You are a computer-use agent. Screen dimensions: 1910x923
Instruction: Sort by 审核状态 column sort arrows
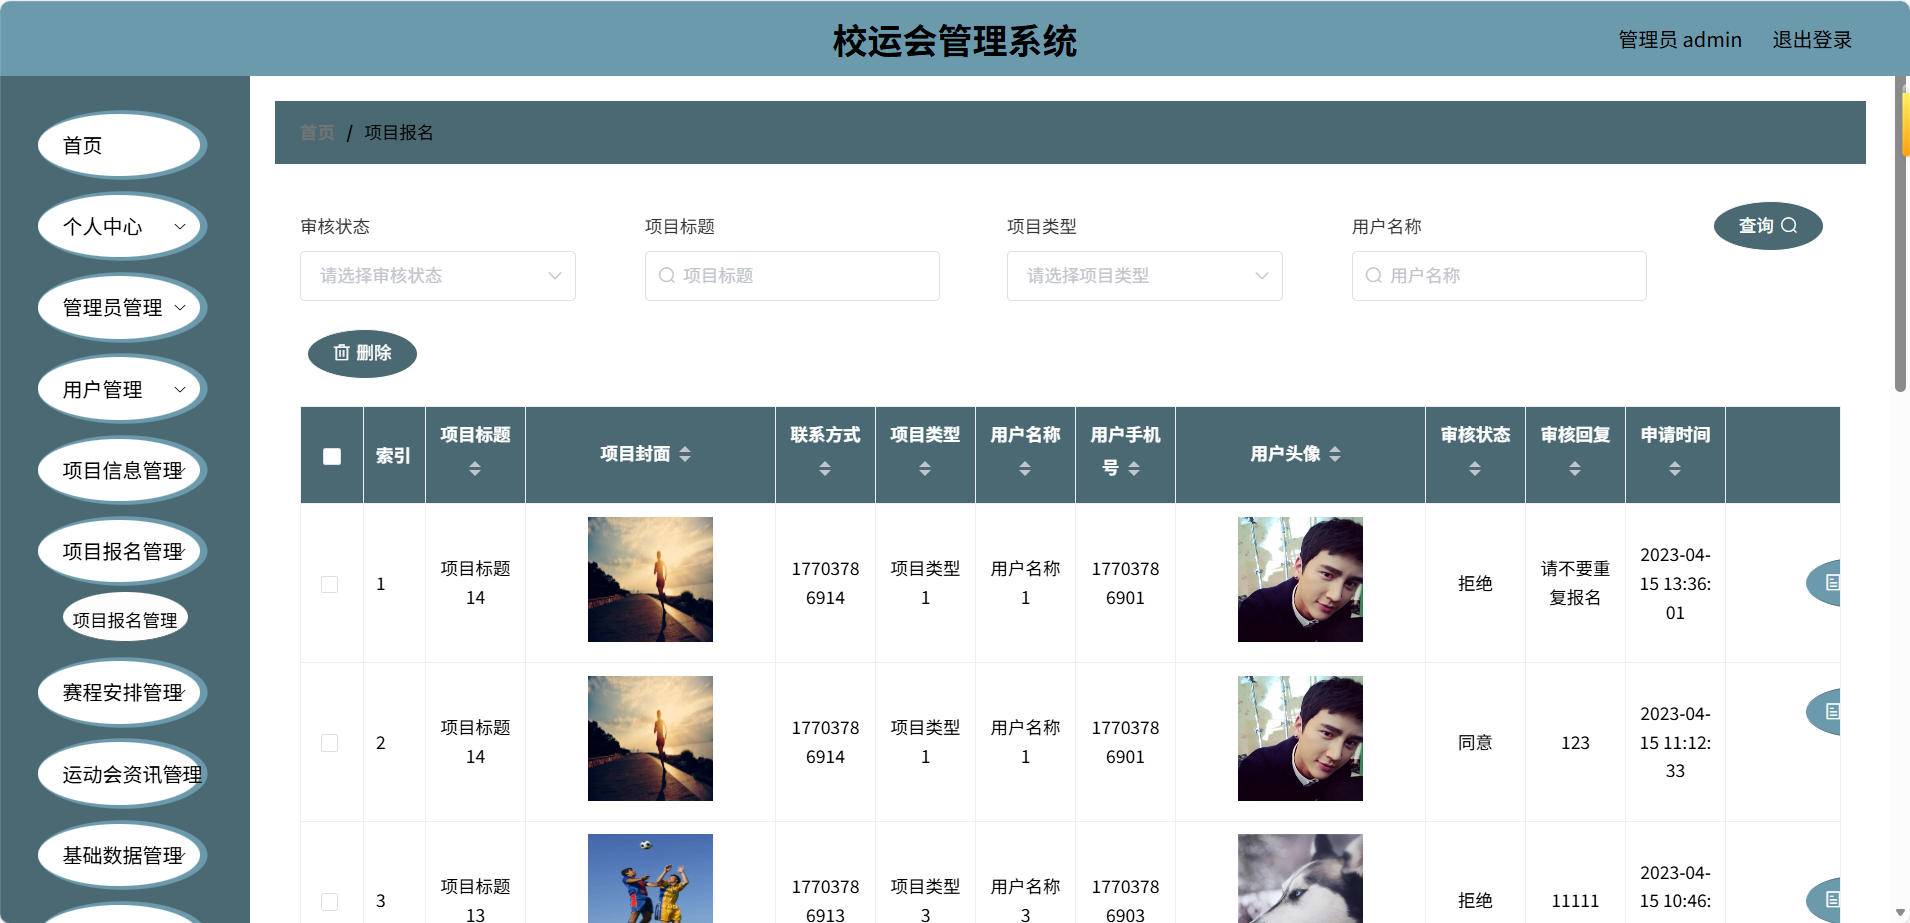[x=1475, y=468]
